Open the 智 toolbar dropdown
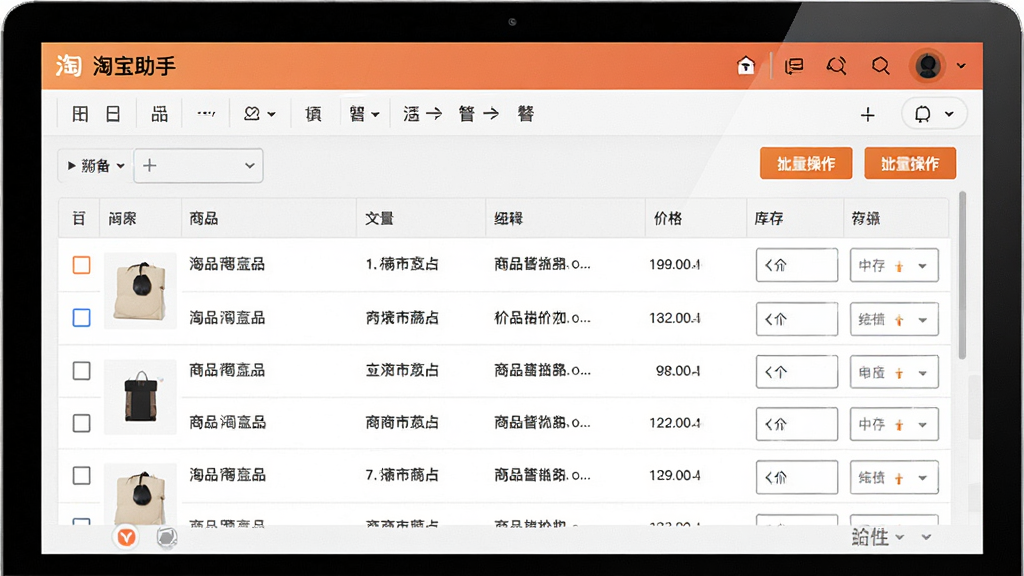This screenshot has width=1024, height=576. [364, 114]
